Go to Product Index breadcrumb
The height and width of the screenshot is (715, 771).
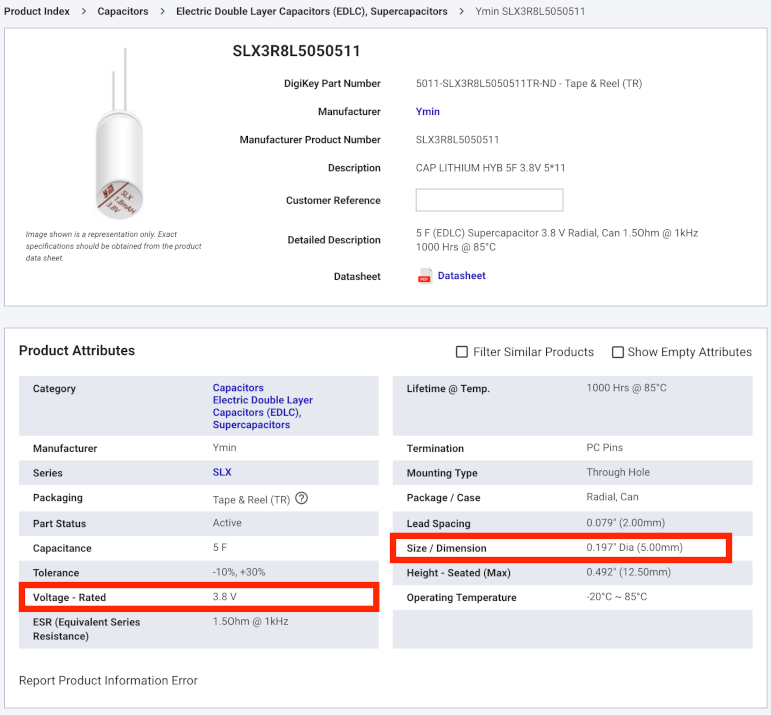click(x=37, y=11)
